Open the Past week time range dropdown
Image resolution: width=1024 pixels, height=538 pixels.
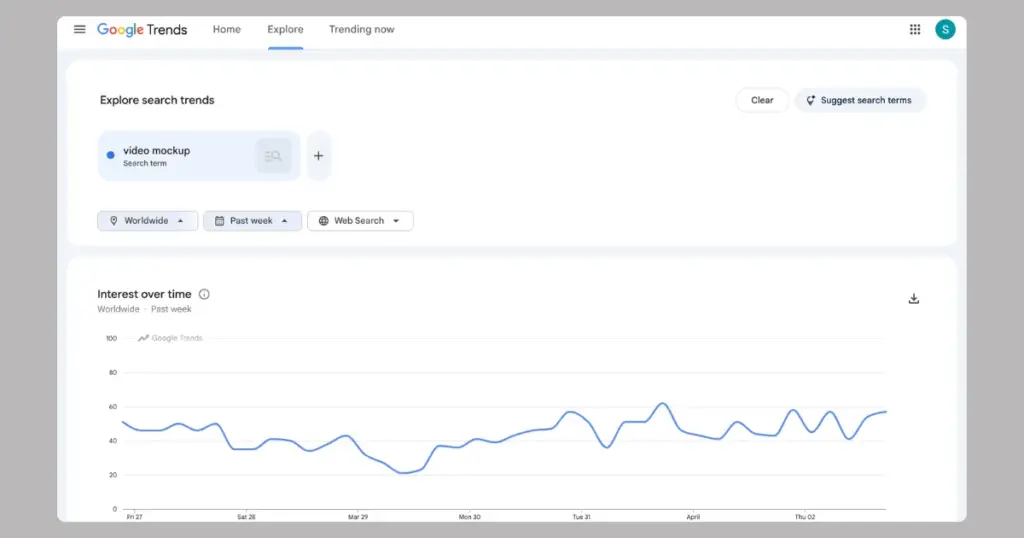(252, 221)
